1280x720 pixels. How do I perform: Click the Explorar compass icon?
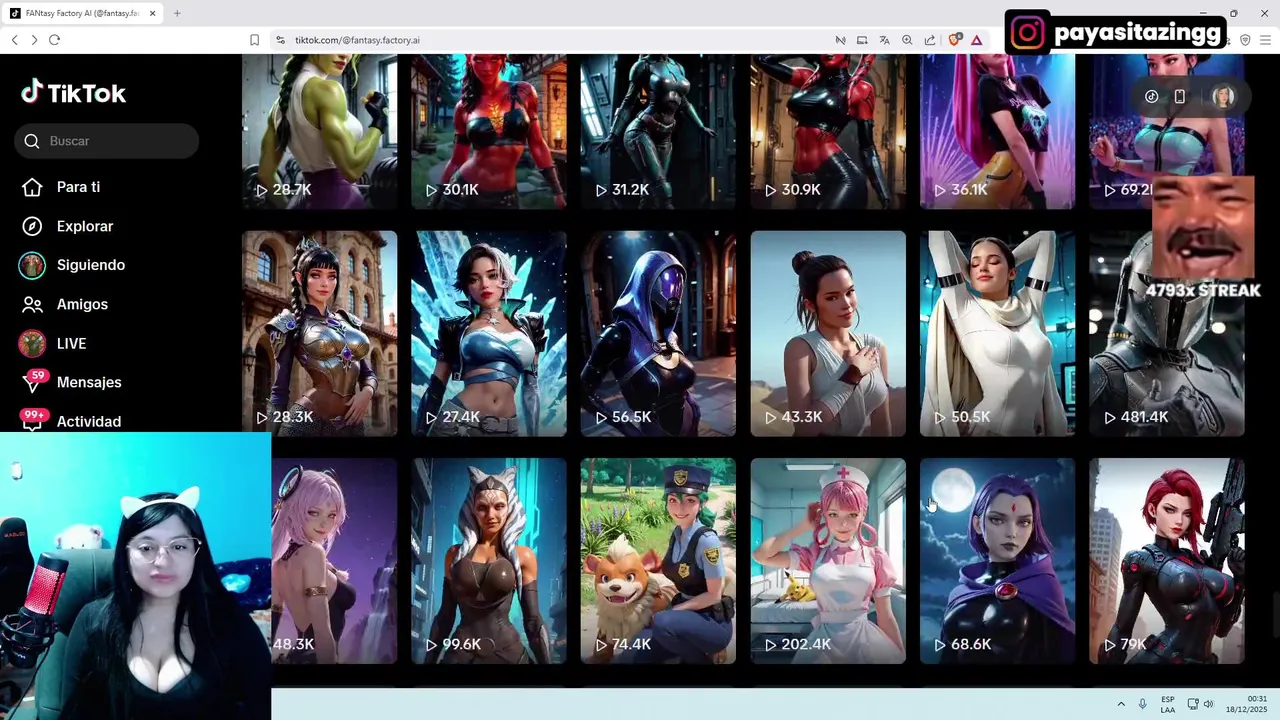pos(32,226)
